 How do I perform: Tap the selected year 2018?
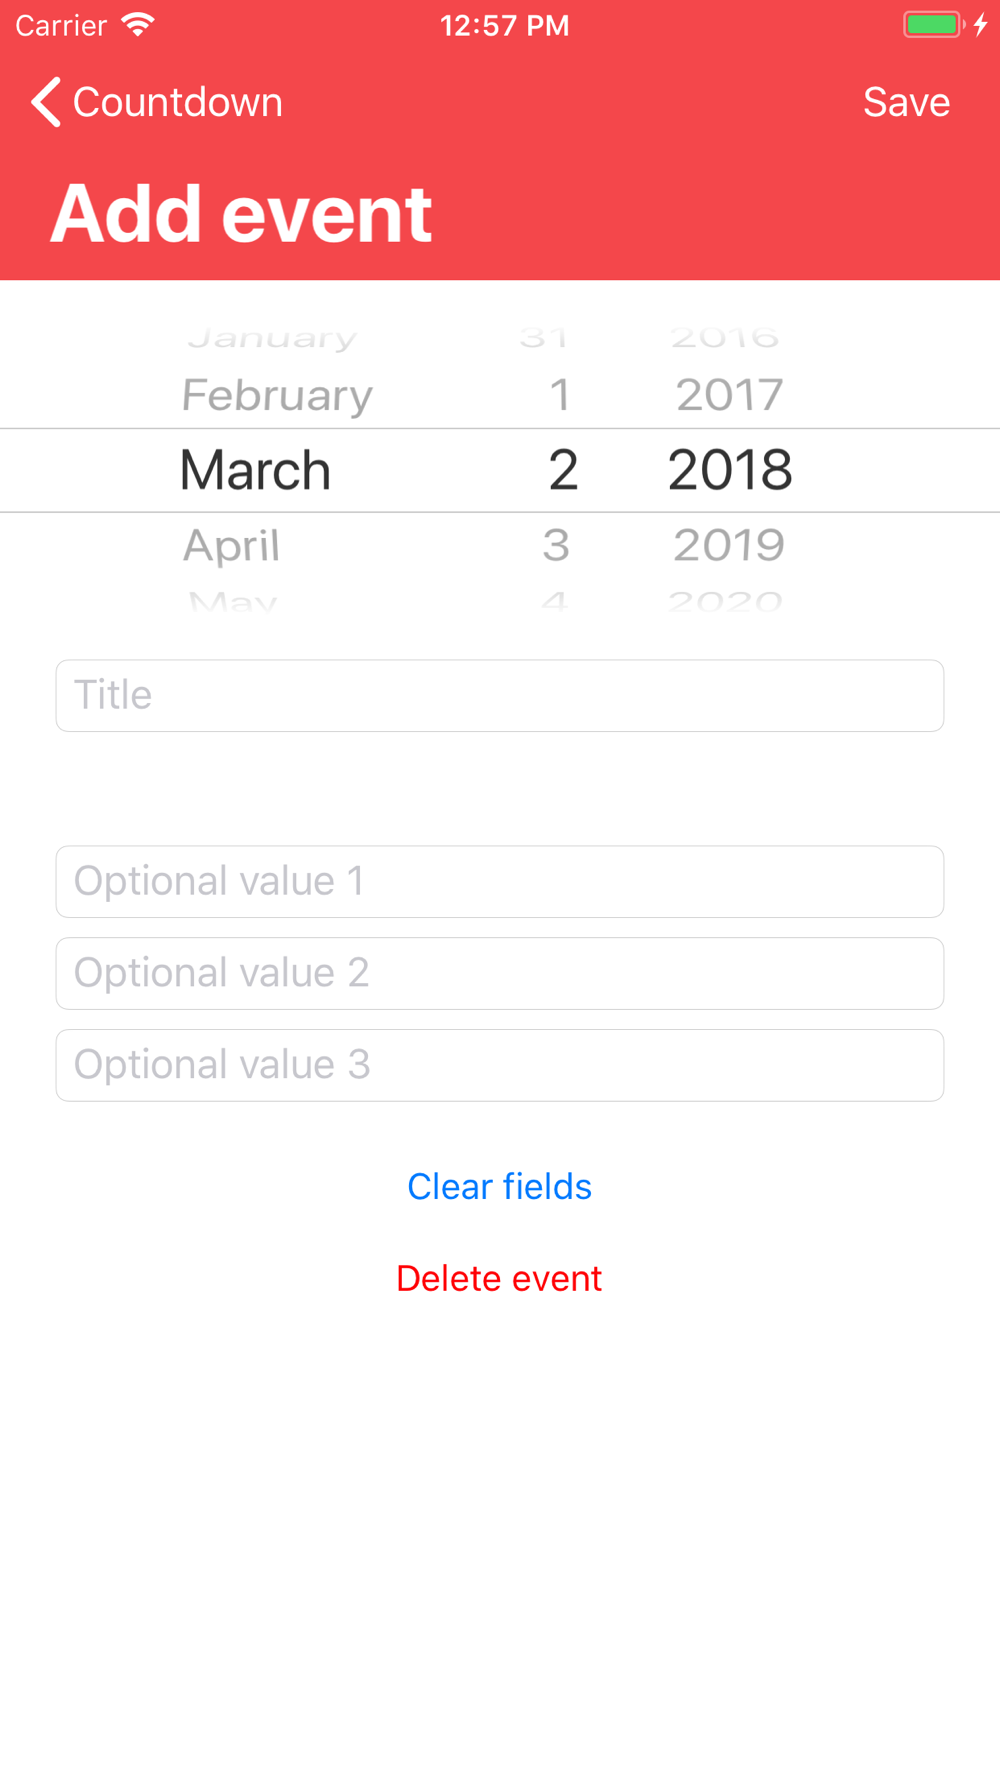[730, 470]
